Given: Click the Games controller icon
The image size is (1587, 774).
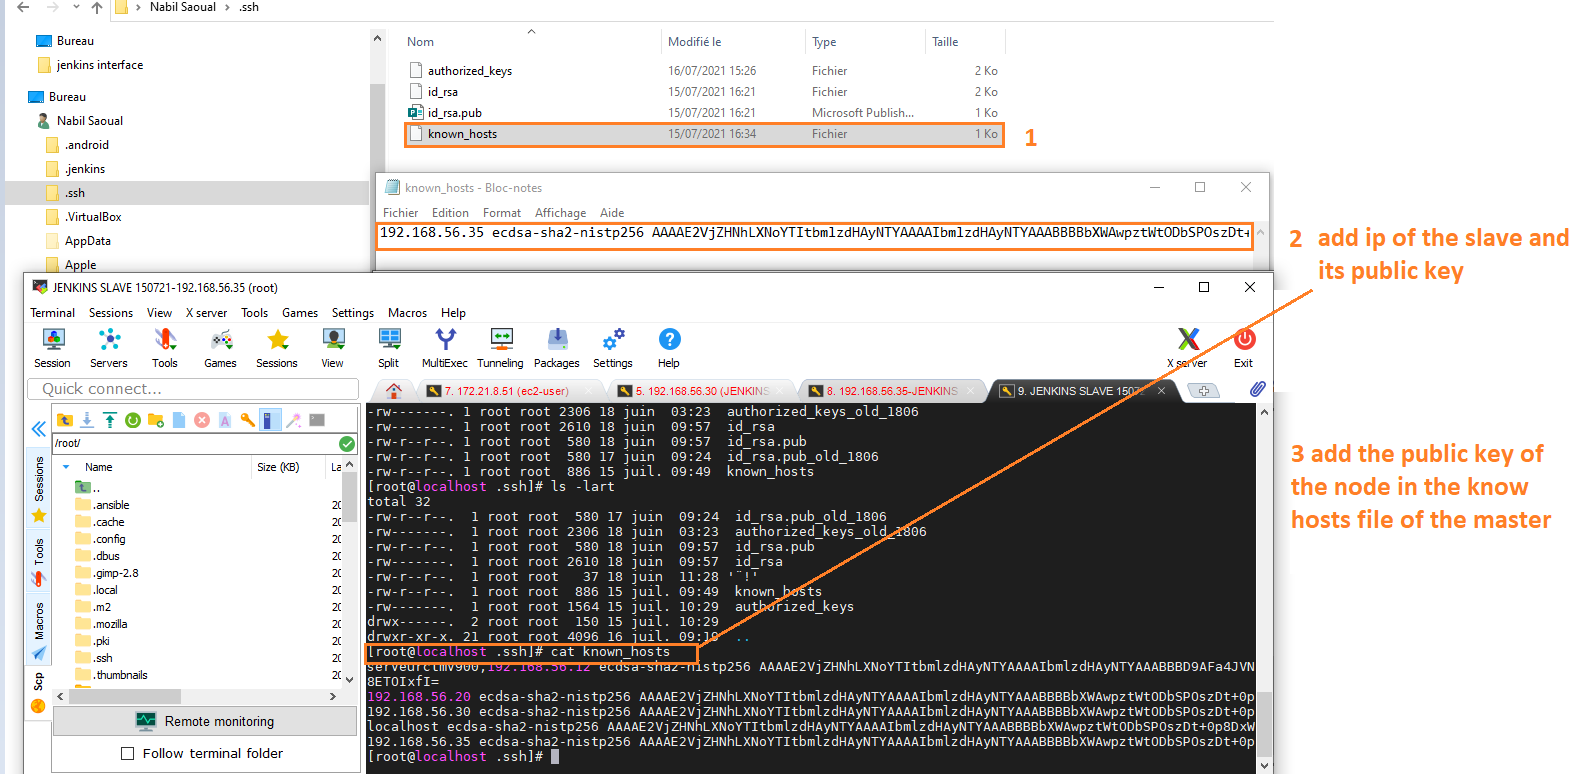Looking at the screenshot, I should pyautogui.click(x=221, y=348).
